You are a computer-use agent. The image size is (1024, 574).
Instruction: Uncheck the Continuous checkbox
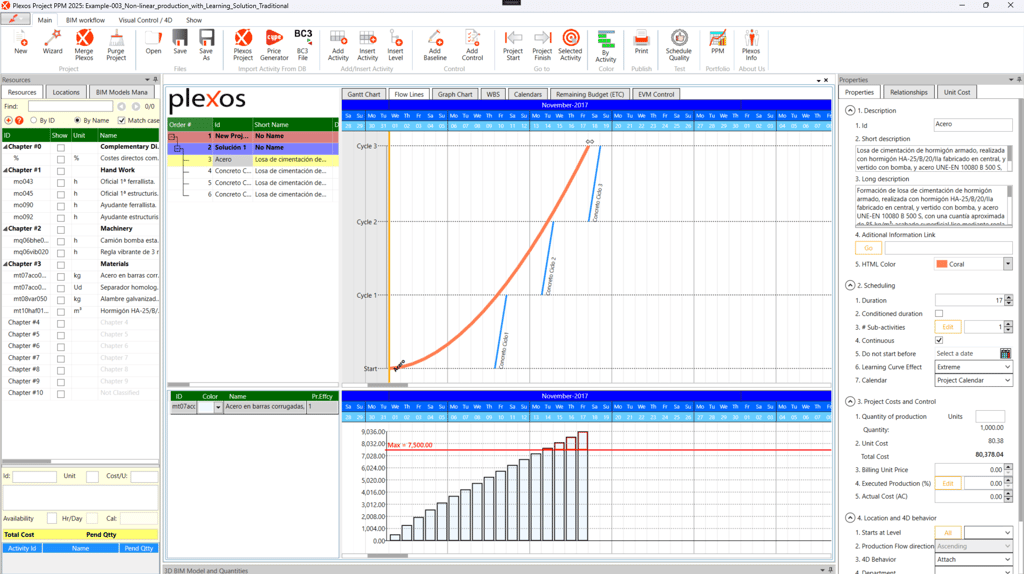(939, 340)
